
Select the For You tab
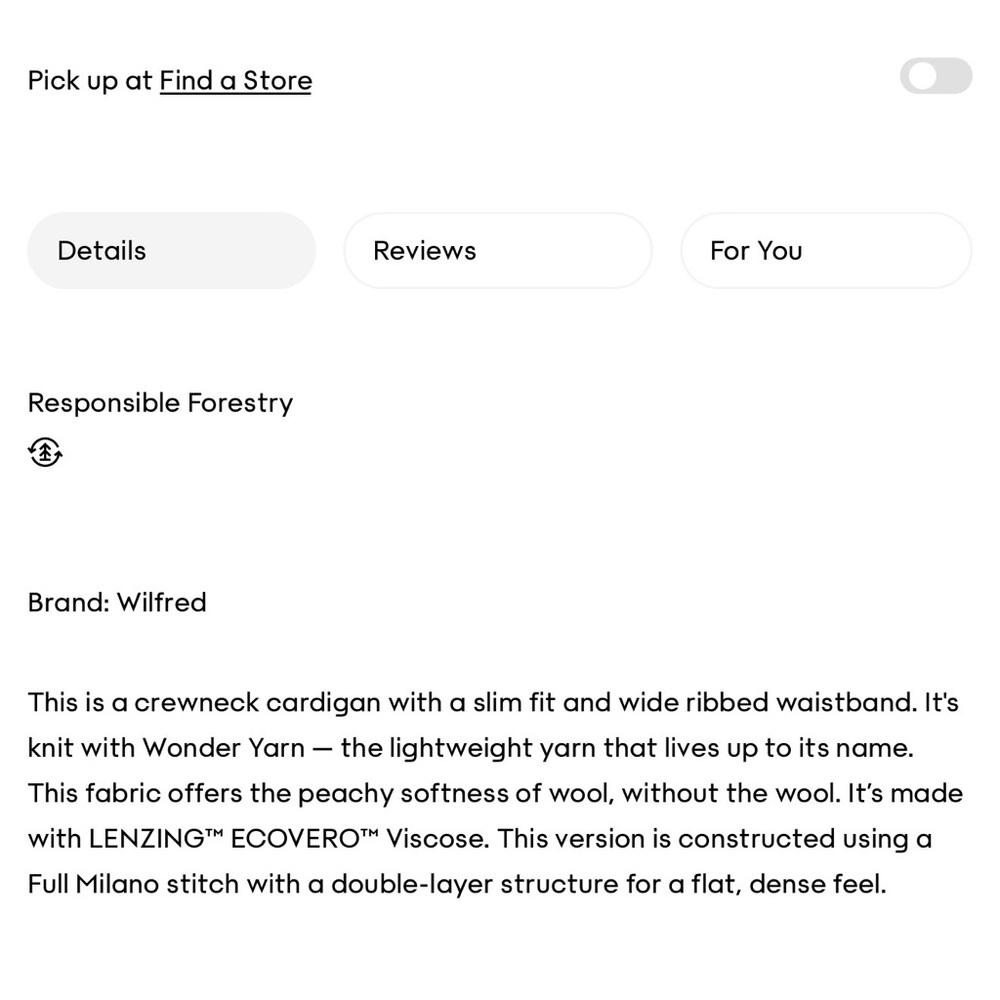[826, 251]
